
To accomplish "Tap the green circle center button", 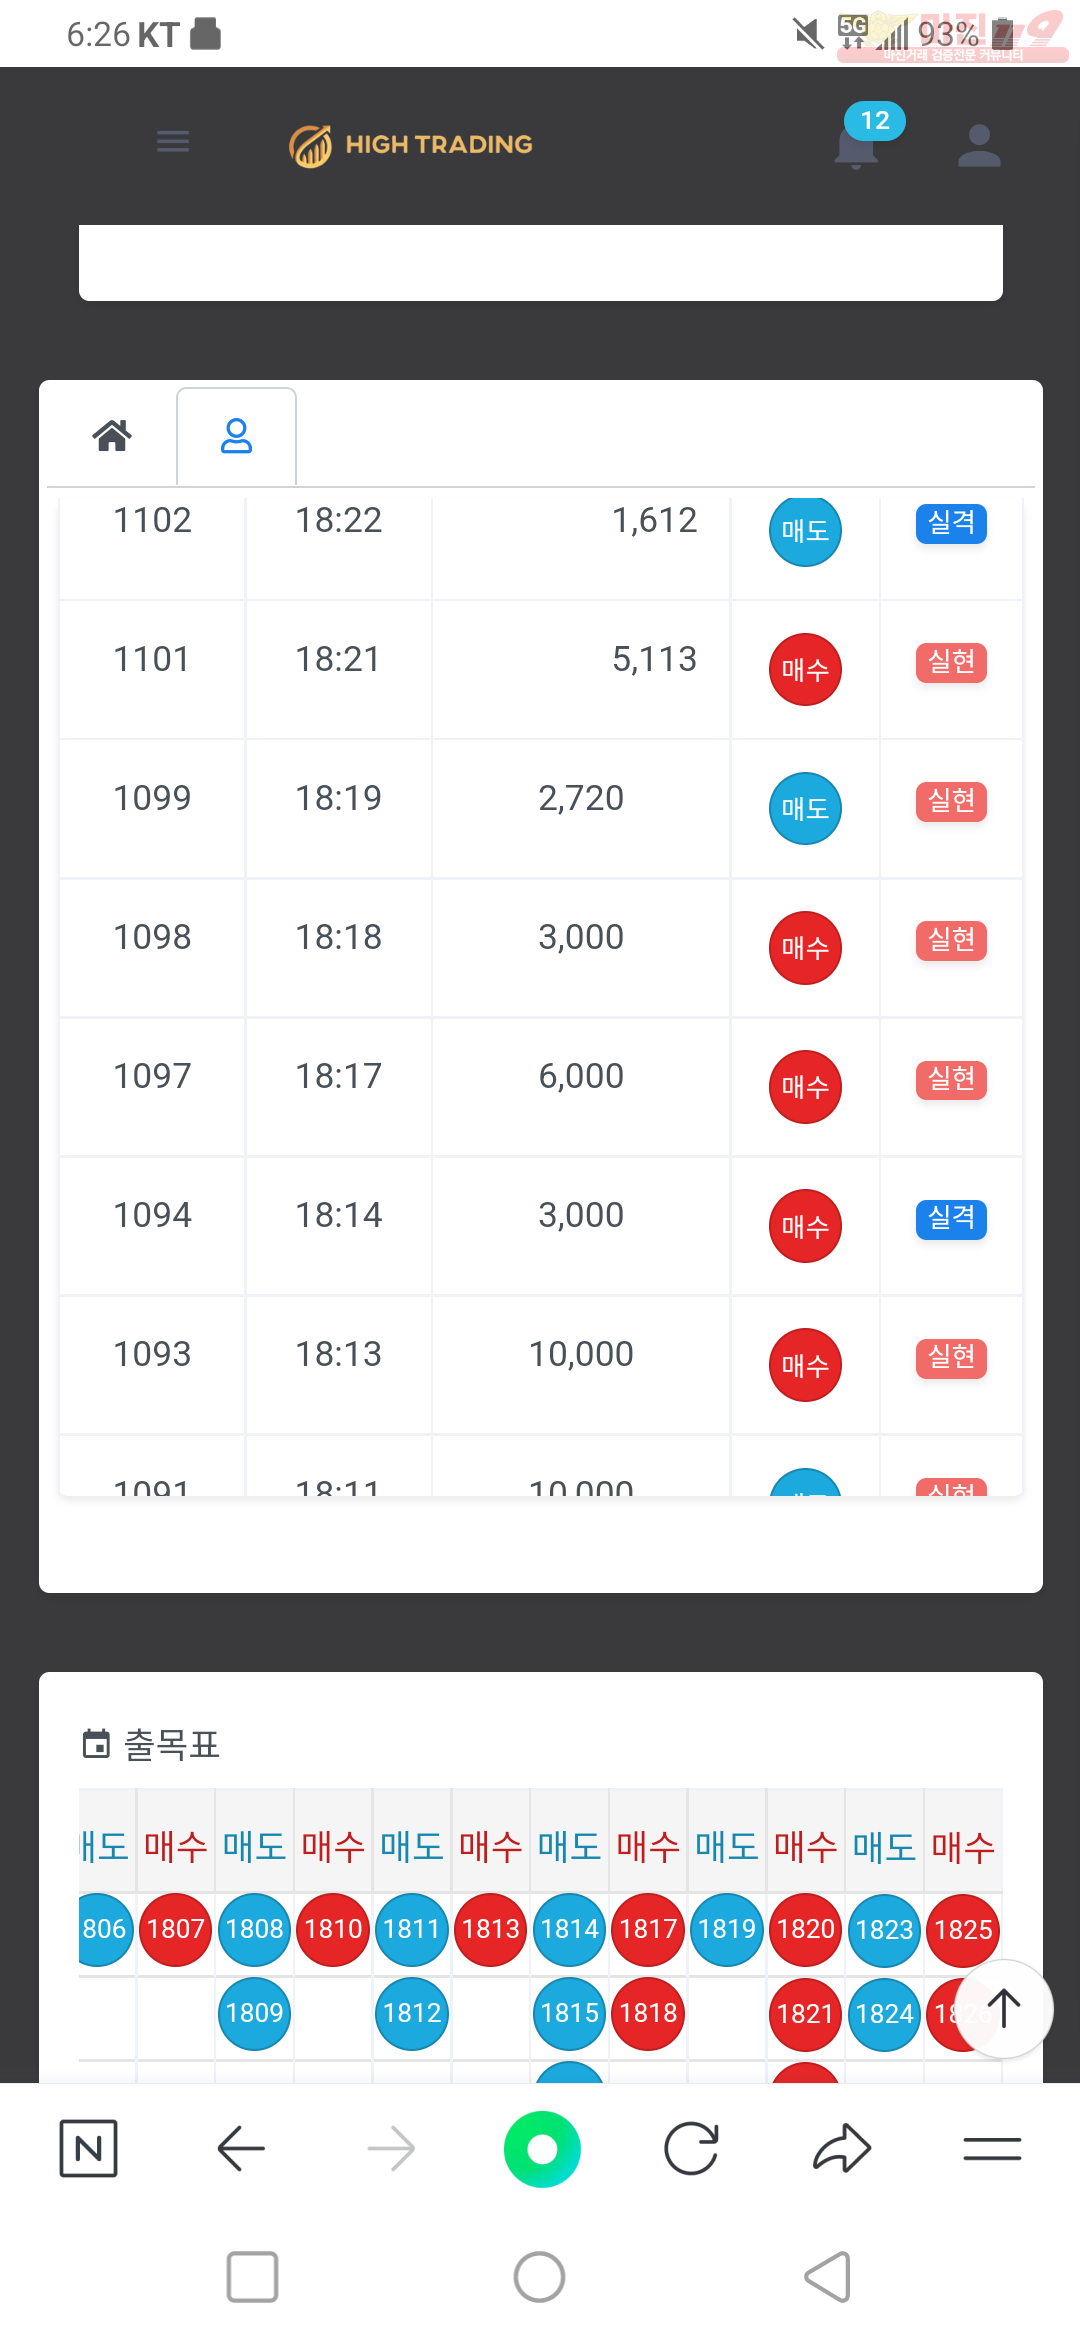I will pyautogui.click(x=542, y=2149).
